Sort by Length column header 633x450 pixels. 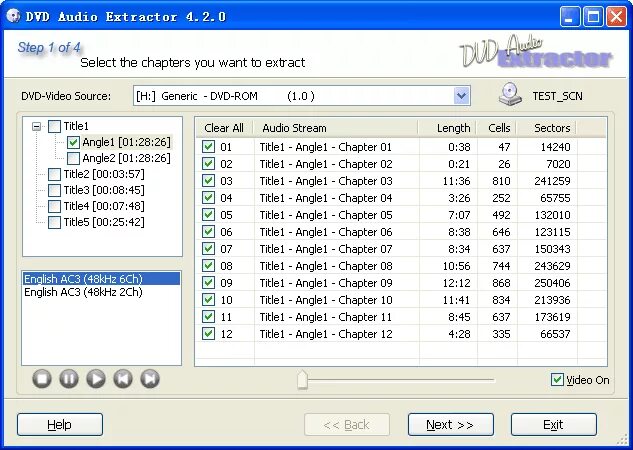[447, 128]
